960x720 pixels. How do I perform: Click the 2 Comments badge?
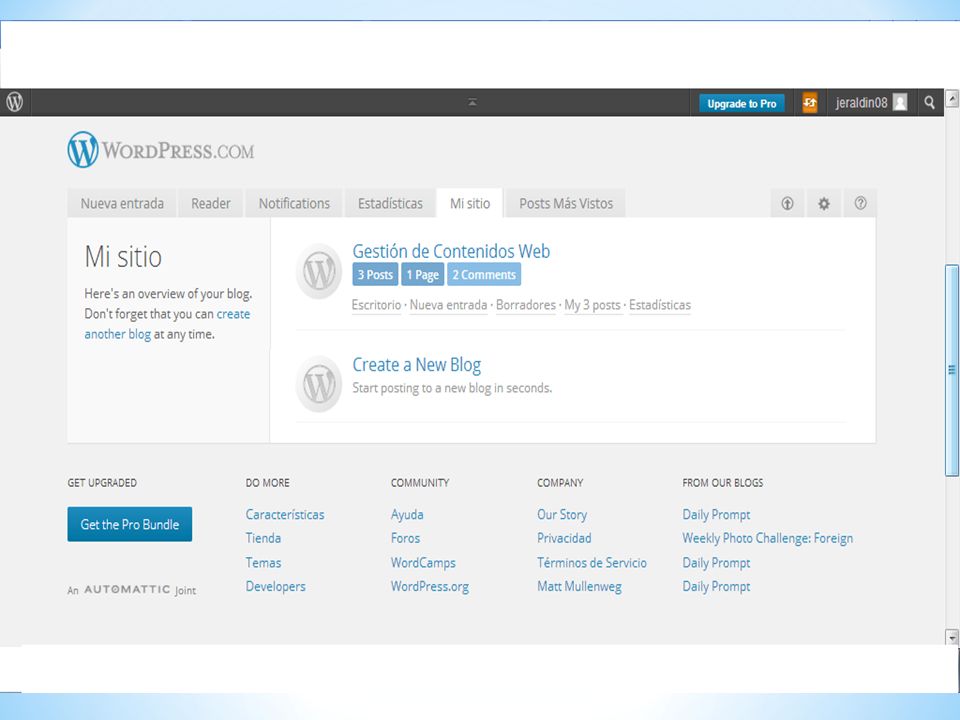click(x=484, y=274)
